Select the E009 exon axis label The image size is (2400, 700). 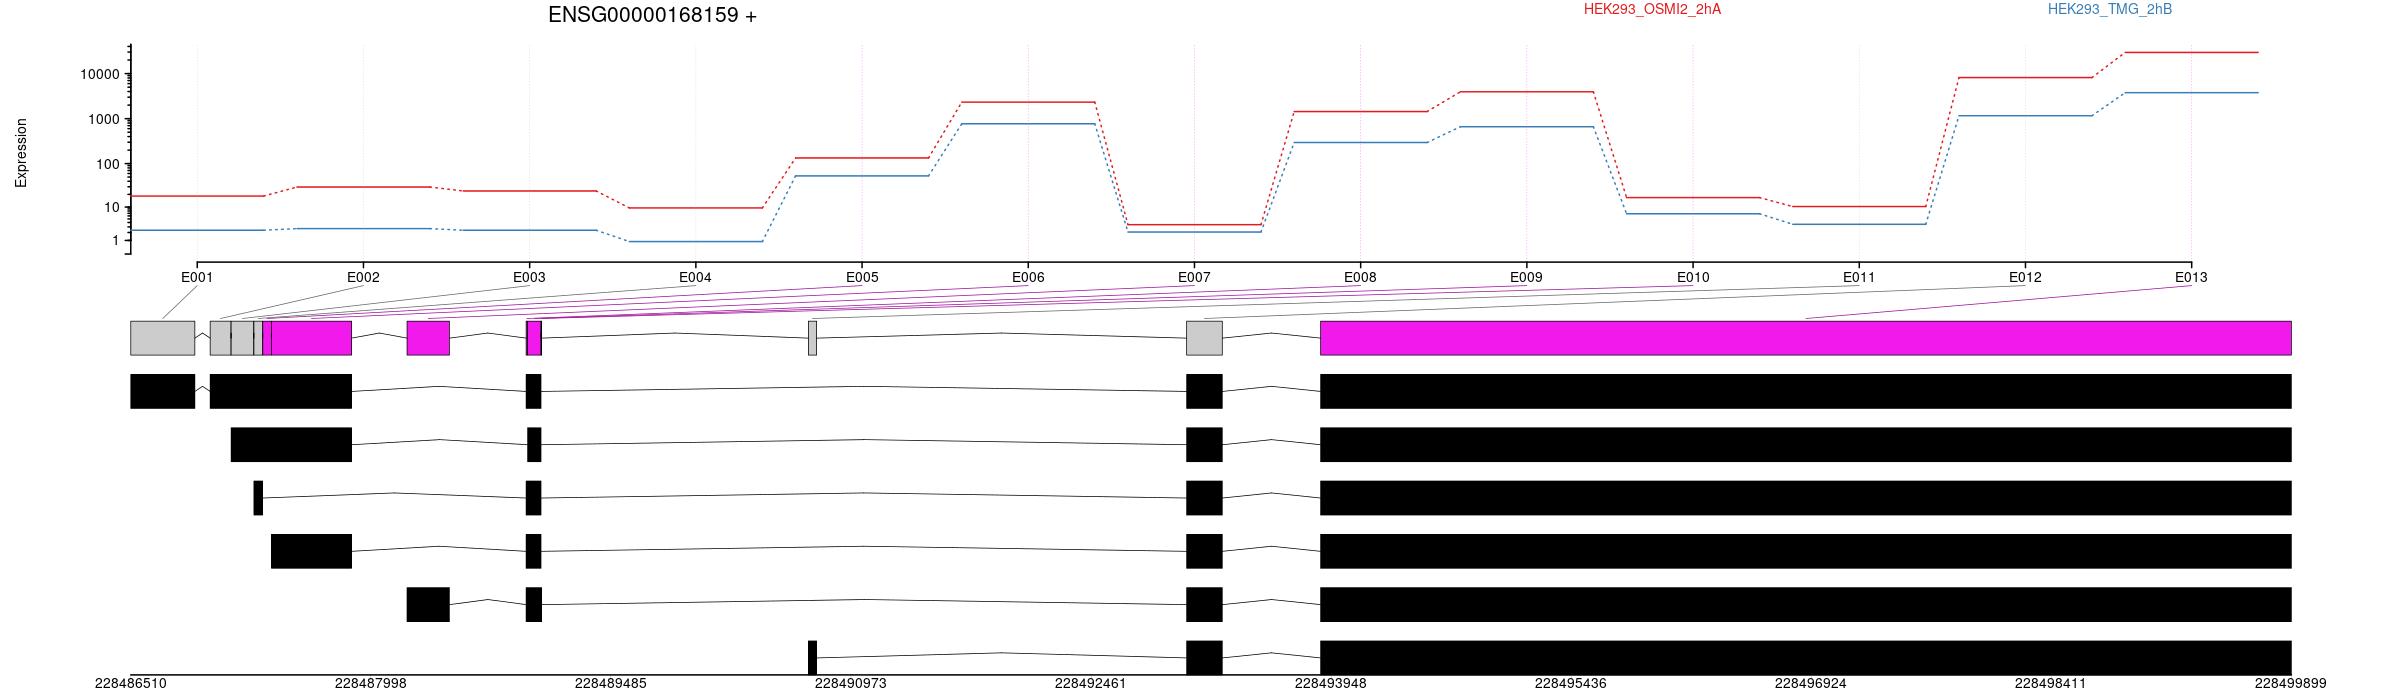[x=1526, y=277]
